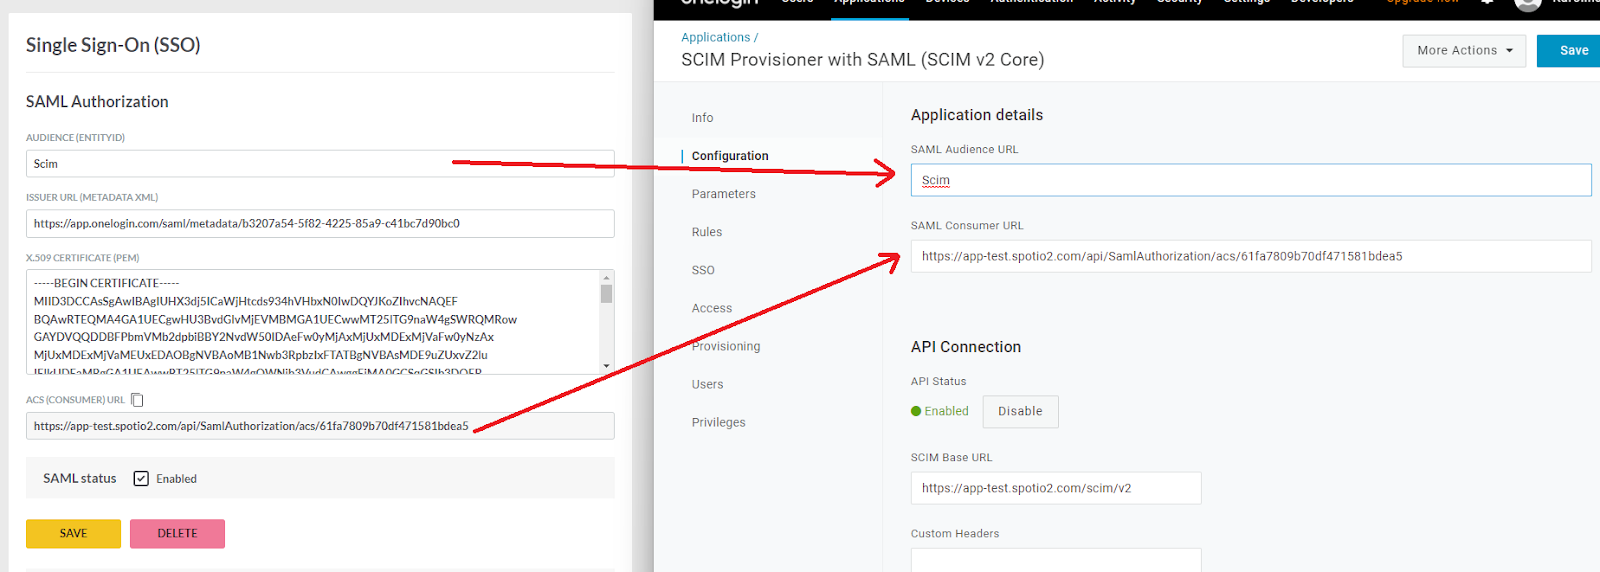Open the Info tab in OneLogin sidebar
Image resolution: width=1600 pixels, height=572 pixels.
pos(702,118)
